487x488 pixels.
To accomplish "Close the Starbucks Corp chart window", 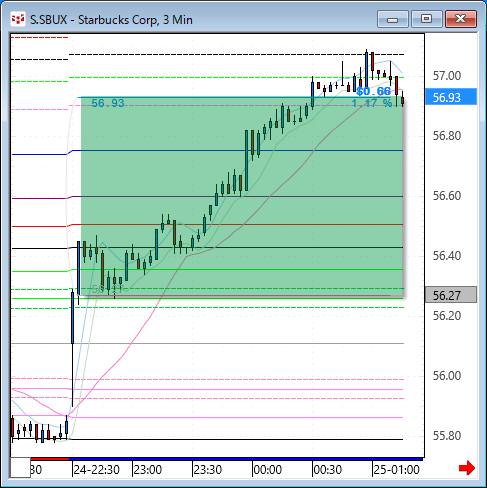I will [461, 19].
